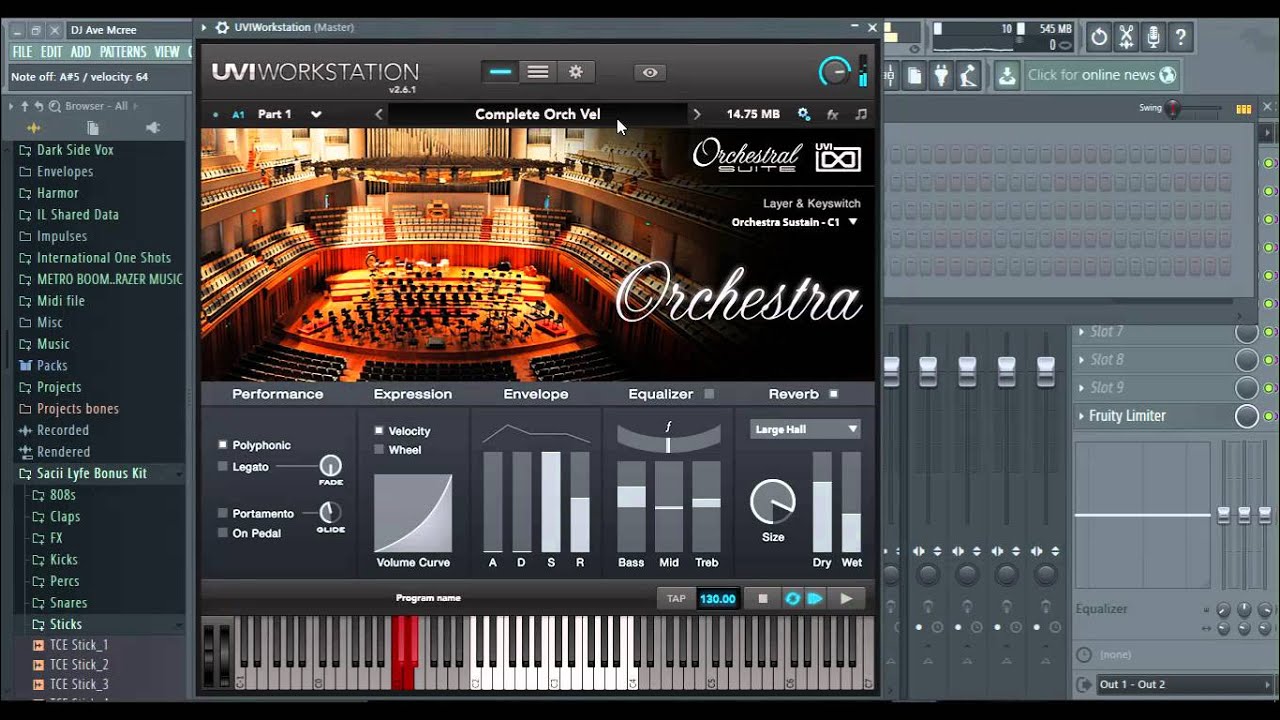Click the reverb Size knob
Screen dimensions: 1280x720
click(773, 502)
